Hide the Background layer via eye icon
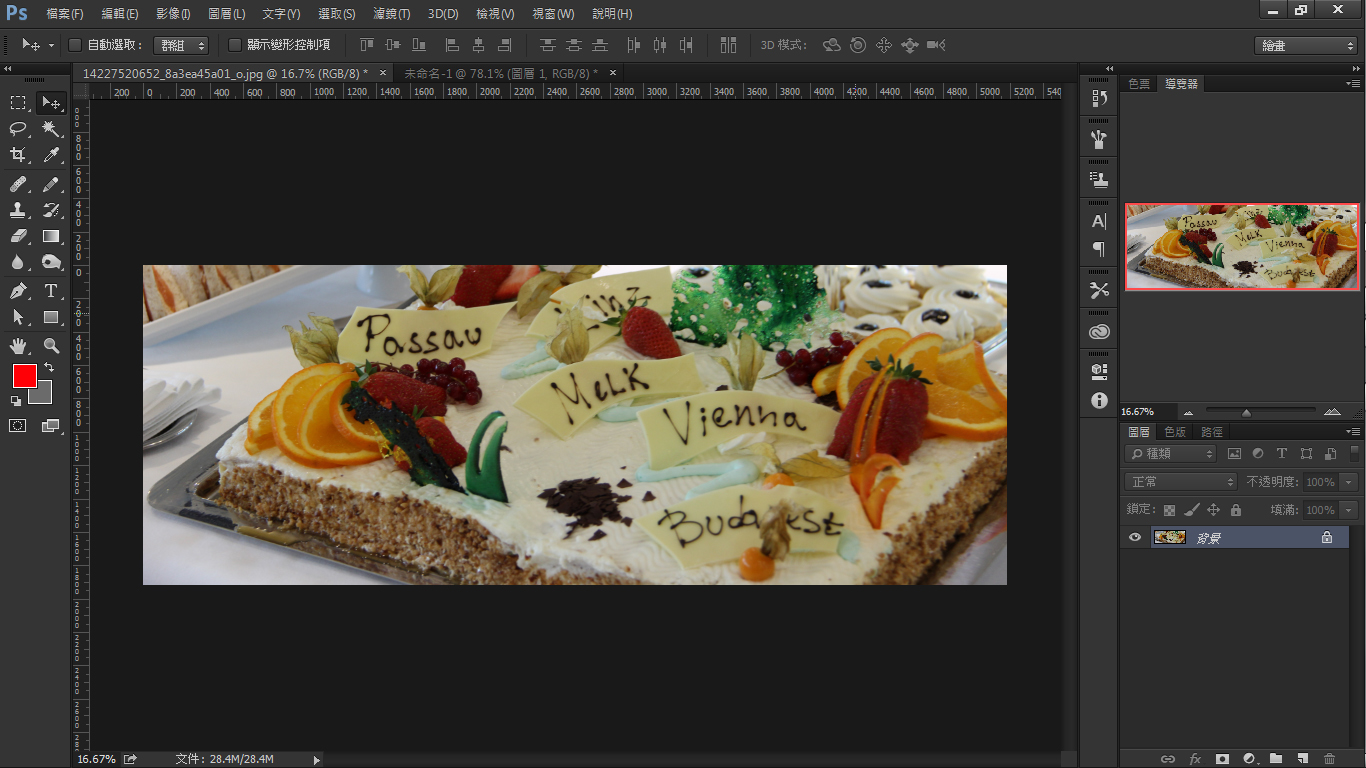The height and width of the screenshot is (768, 1366). tap(1134, 537)
